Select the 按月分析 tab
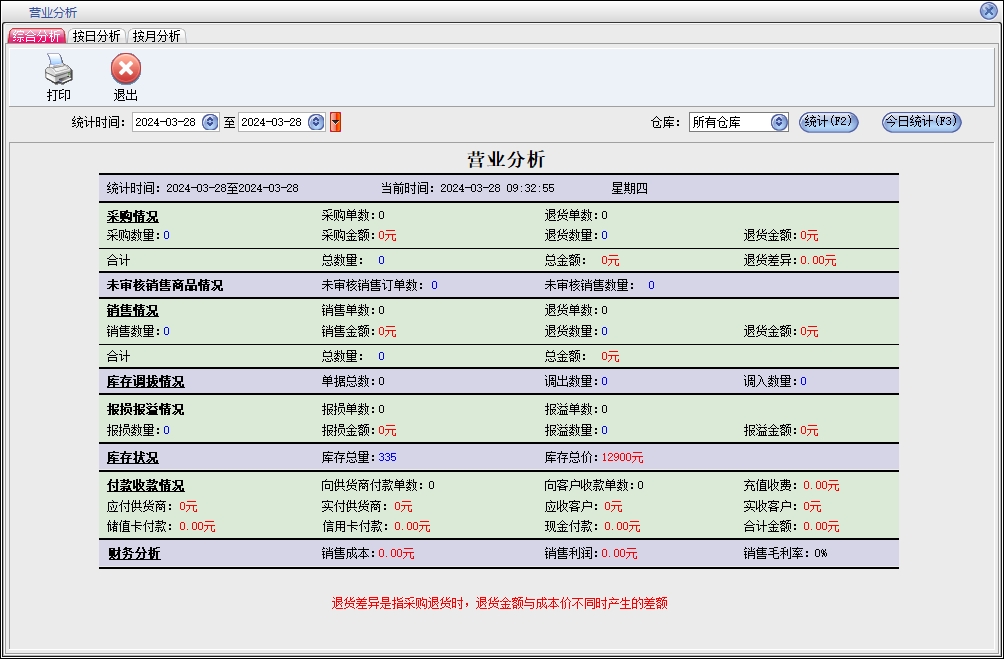This screenshot has width=1004, height=659. pyautogui.click(x=156, y=36)
